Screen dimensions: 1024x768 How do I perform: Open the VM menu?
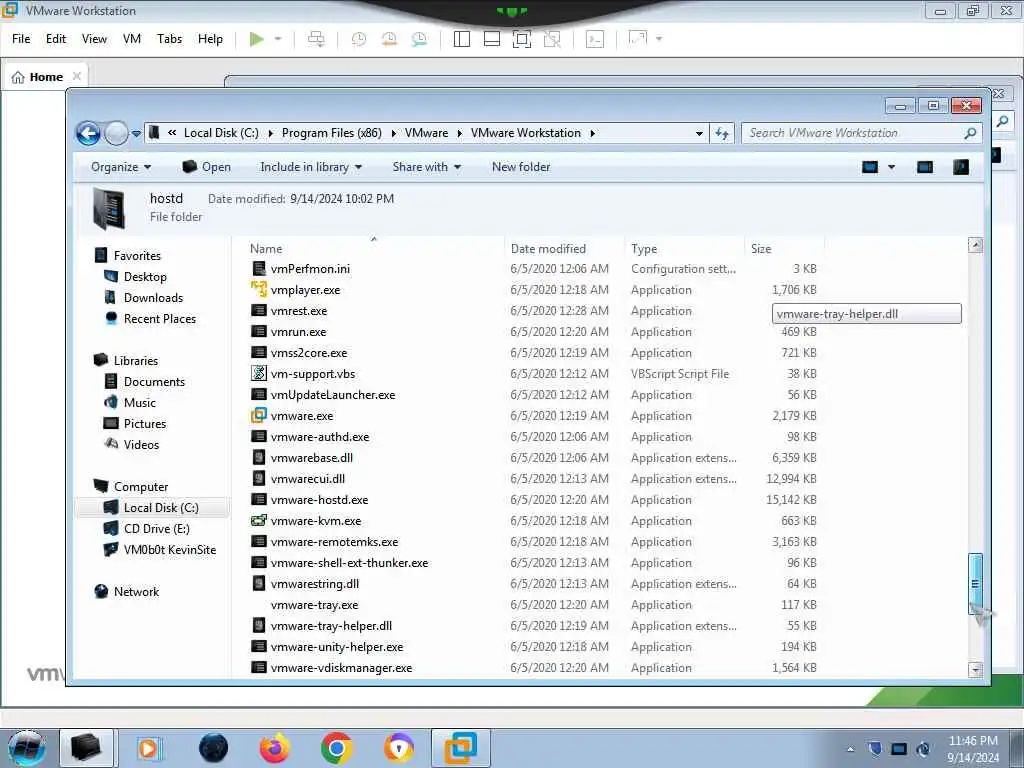[132, 39]
